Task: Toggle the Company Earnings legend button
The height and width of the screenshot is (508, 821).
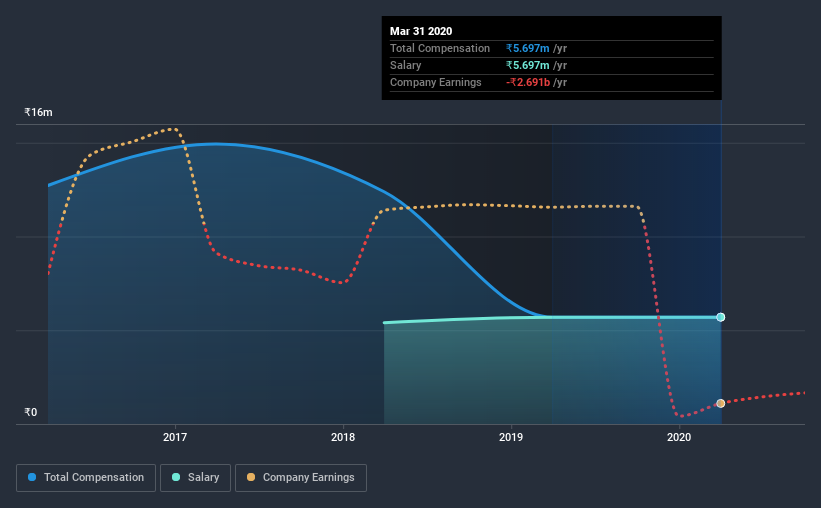Action: pyautogui.click(x=301, y=478)
